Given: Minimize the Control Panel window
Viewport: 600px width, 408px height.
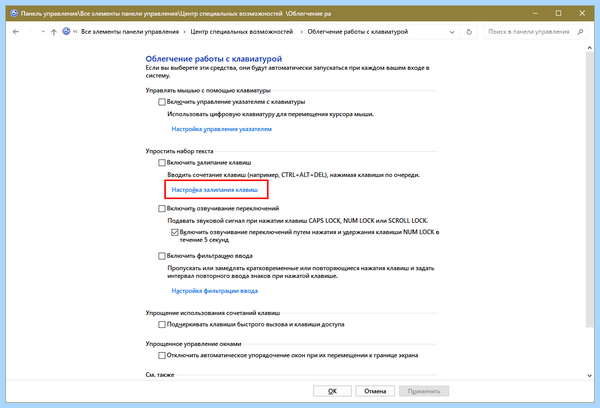Looking at the screenshot, I should tap(535, 13).
